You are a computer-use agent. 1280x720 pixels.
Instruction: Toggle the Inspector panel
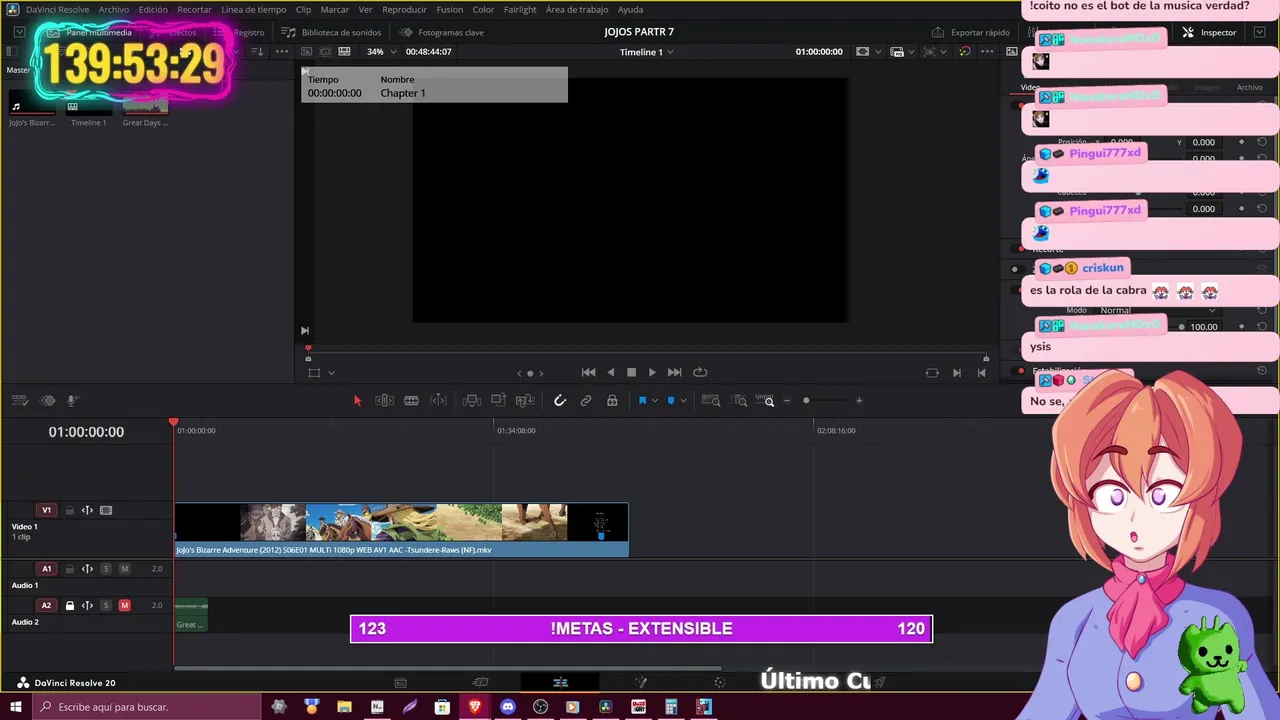point(1209,32)
